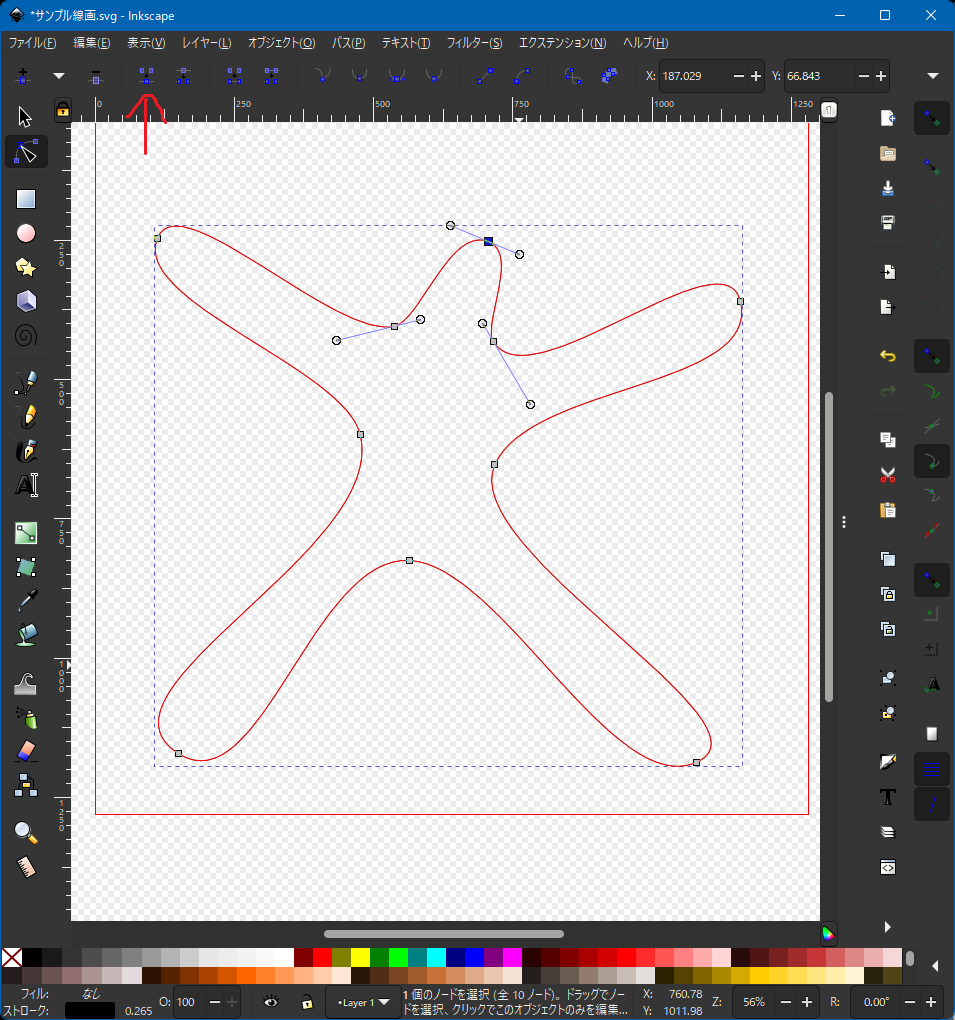Select the Rectangle tool
955x1020 pixels.
pos(26,199)
